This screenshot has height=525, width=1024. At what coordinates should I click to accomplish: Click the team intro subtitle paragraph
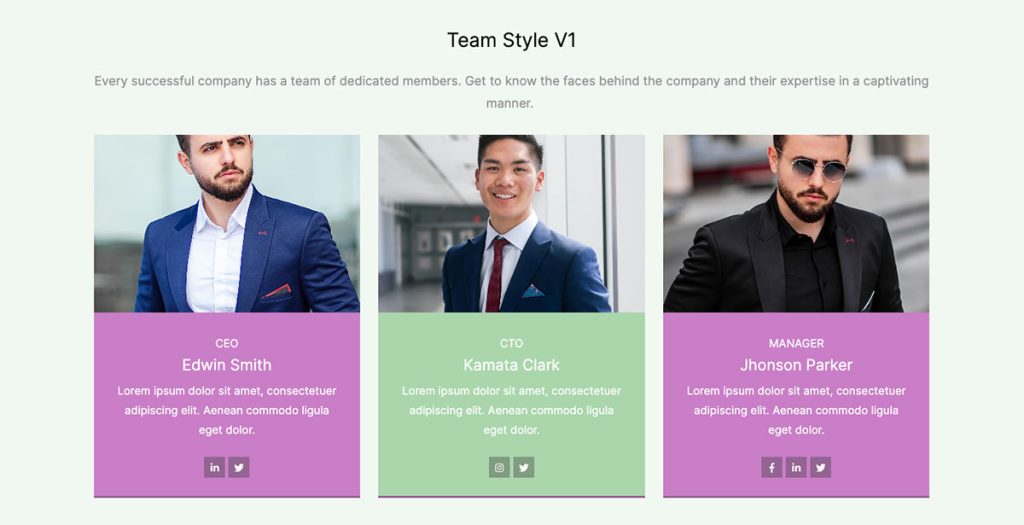[511, 92]
